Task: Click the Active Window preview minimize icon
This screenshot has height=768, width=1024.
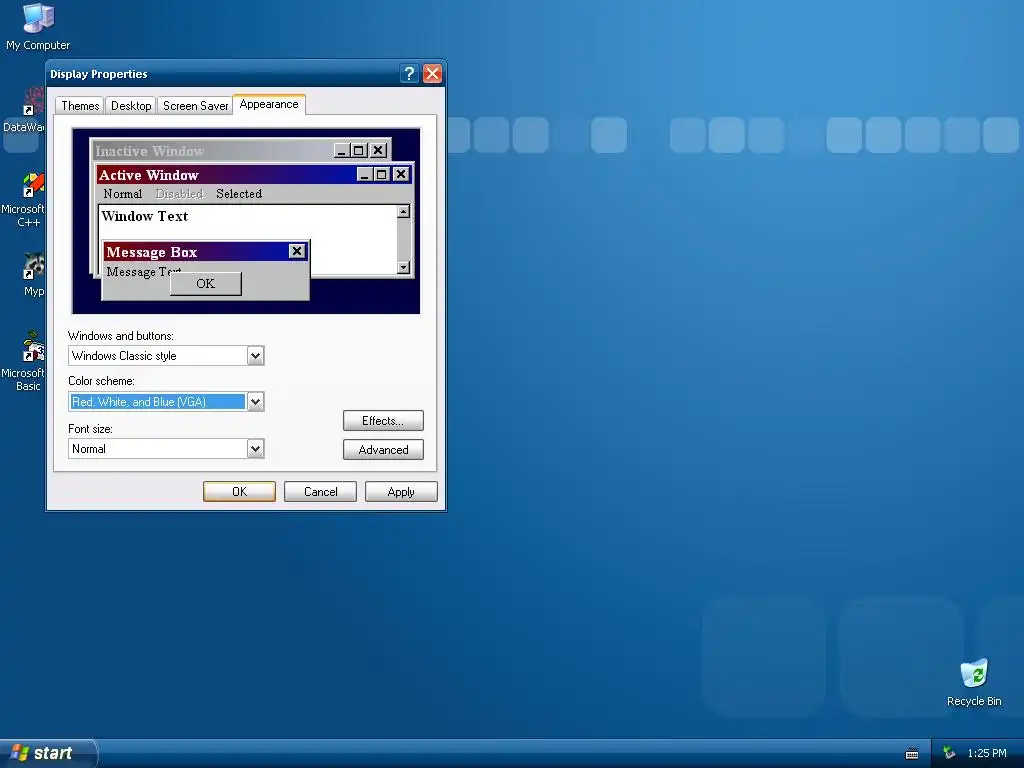Action: click(366, 174)
